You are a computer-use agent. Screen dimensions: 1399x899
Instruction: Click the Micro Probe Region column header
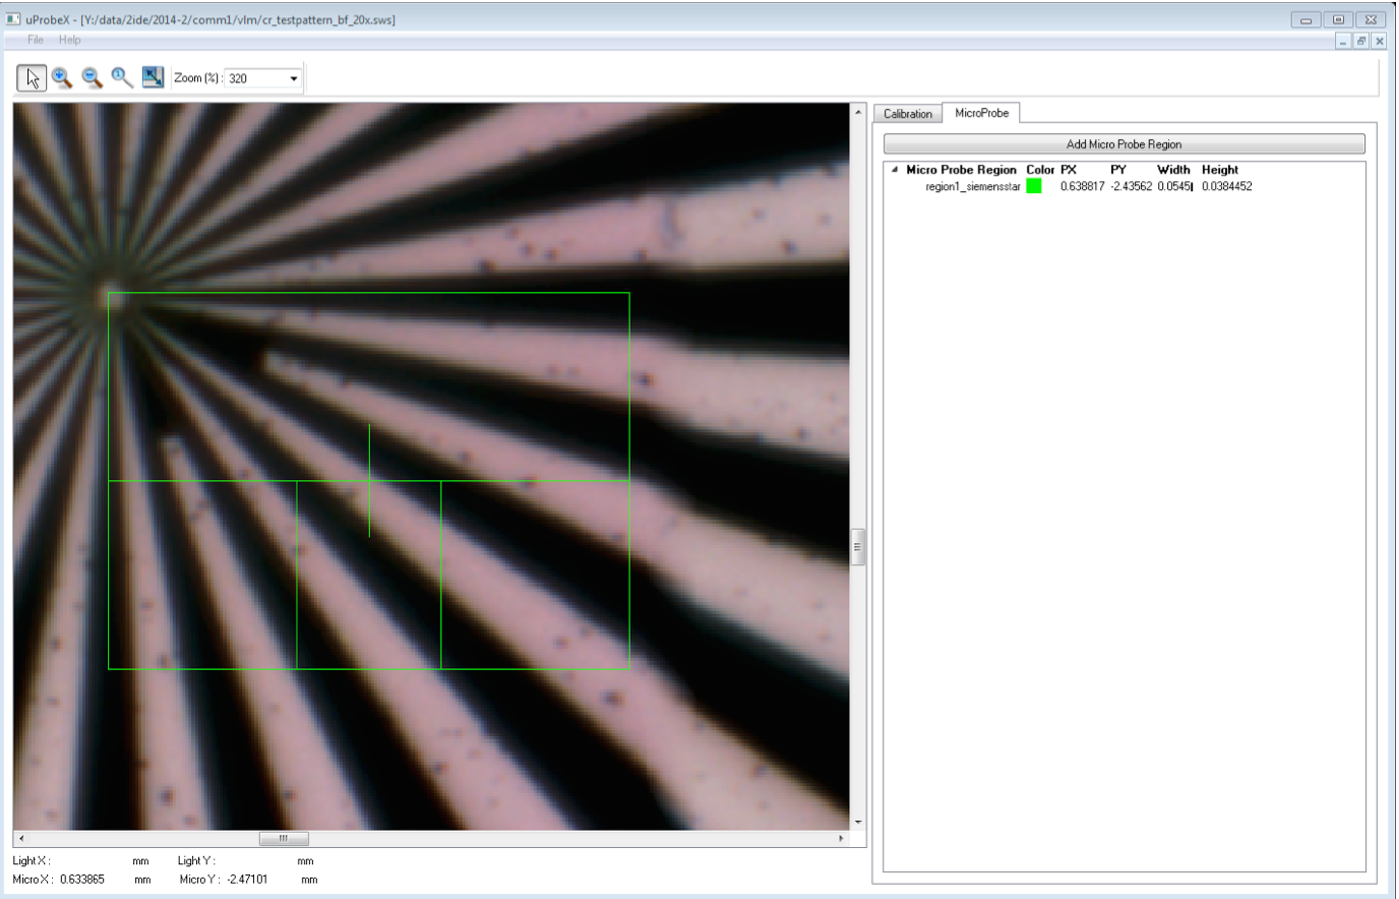961,170
